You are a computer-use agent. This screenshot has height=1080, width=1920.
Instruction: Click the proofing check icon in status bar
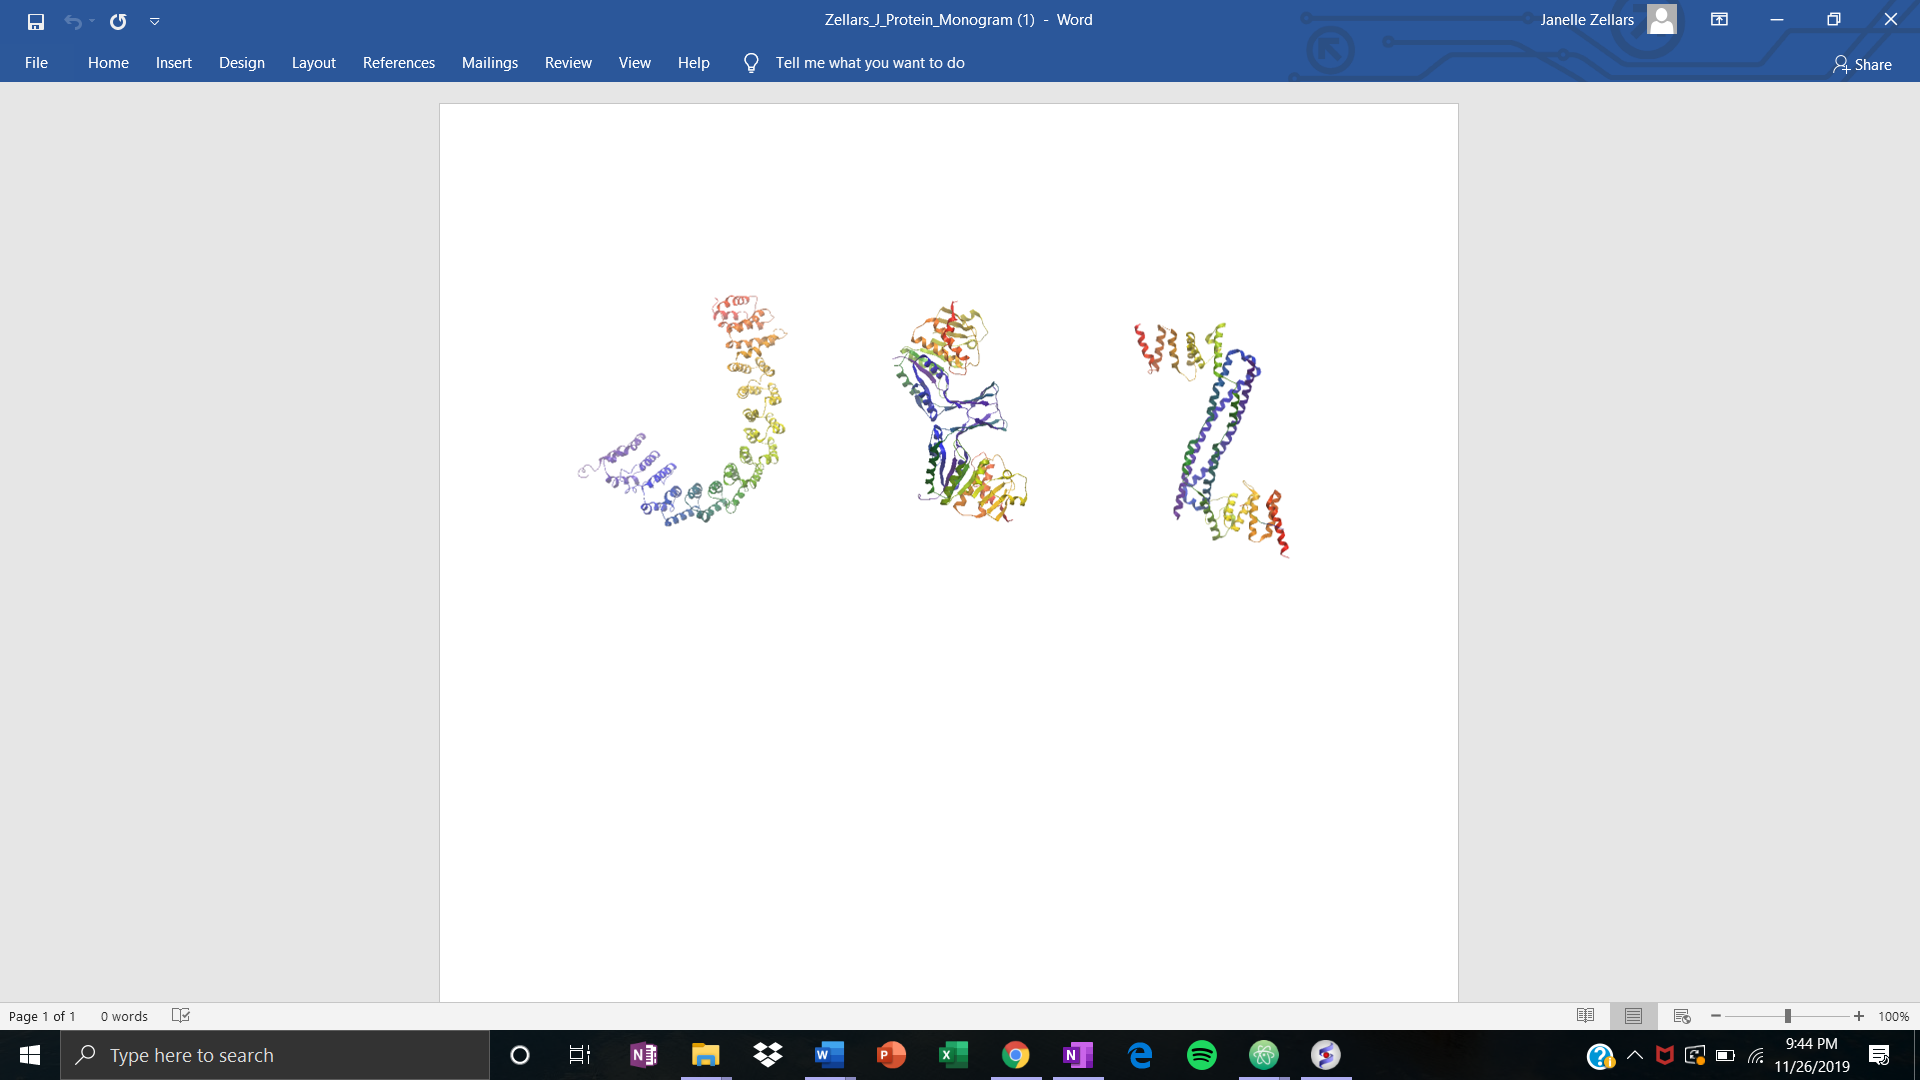(181, 1016)
